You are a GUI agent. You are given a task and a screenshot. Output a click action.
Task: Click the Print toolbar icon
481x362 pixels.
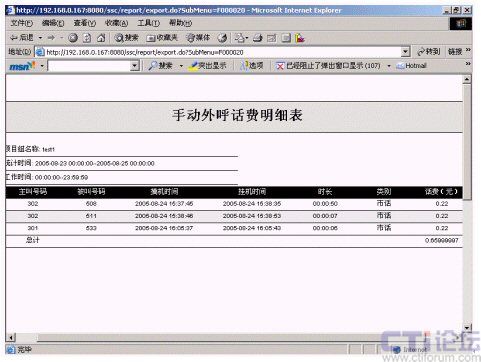pyautogui.click(x=257, y=38)
